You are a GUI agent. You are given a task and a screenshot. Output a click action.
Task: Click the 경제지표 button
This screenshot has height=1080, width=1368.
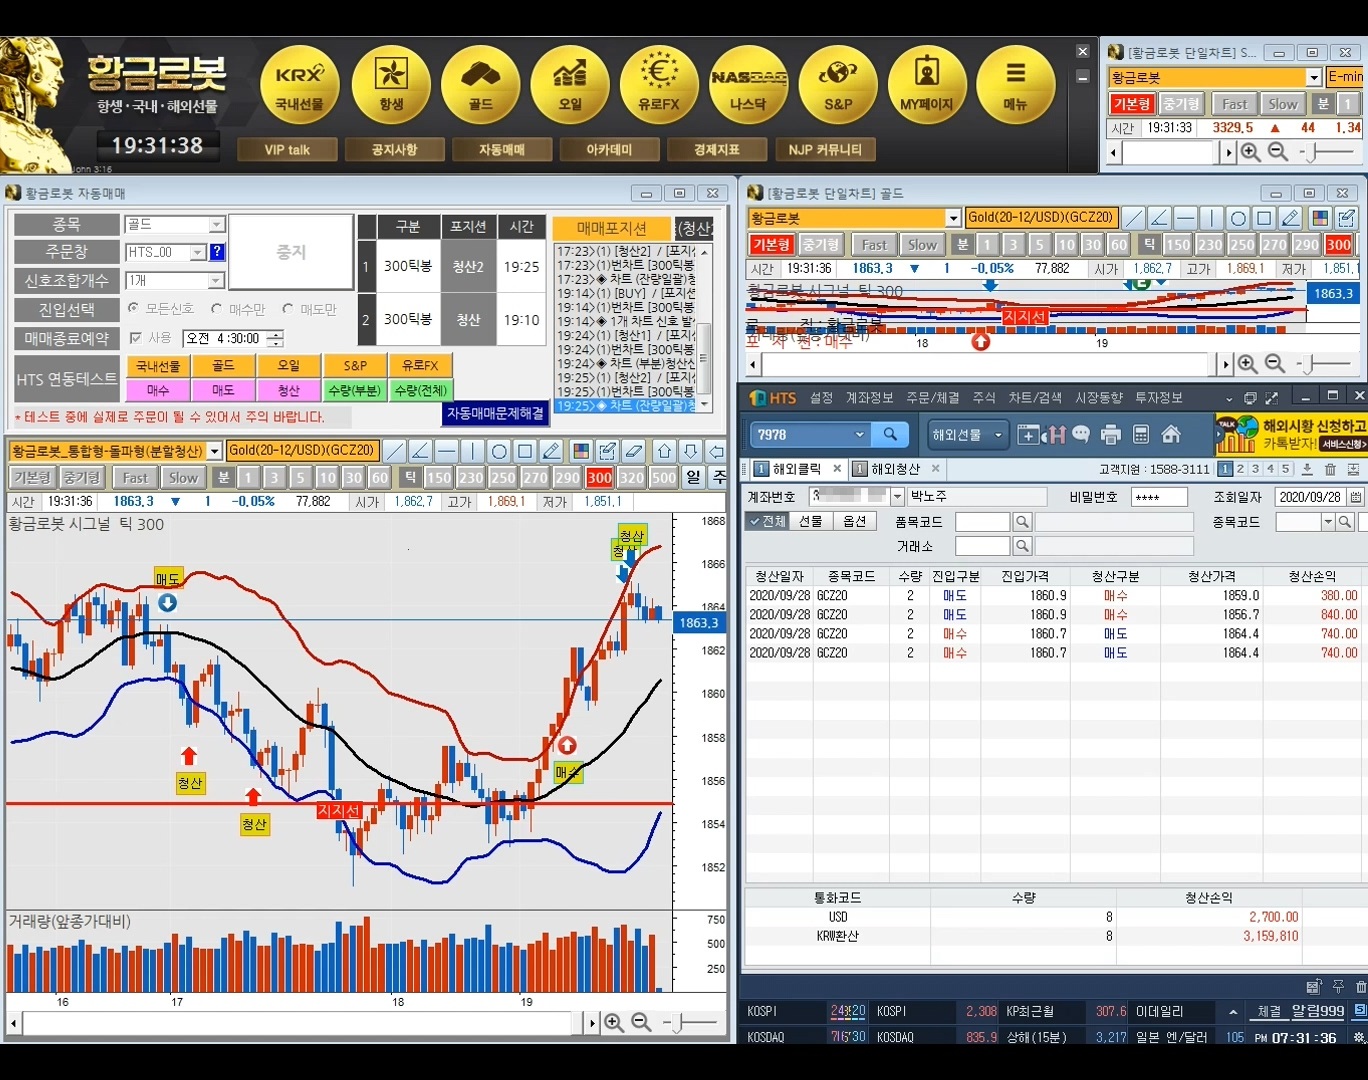click(x=717, y=150)
